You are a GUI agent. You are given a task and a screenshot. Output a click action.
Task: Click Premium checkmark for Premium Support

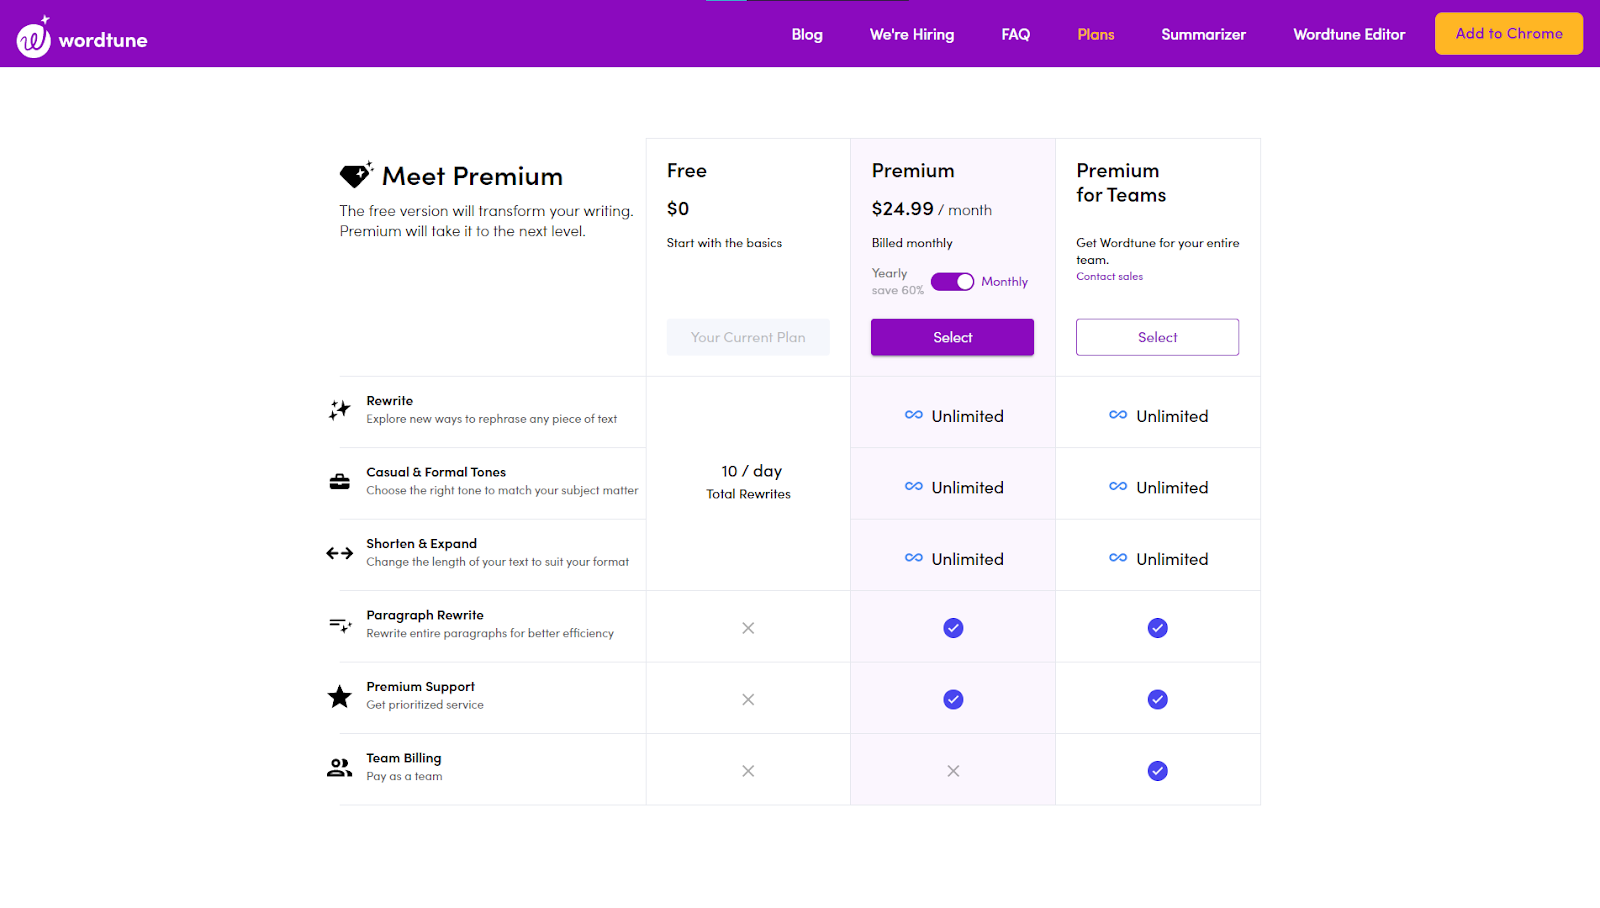point(953,699)
